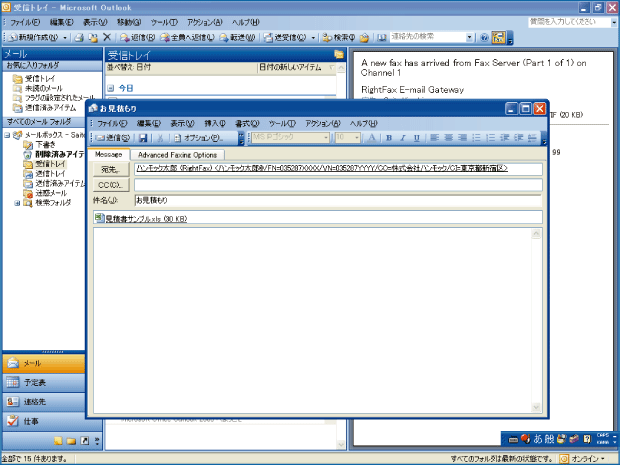Click the CC(C) button
The height and width of the screenshot is (465, 620).
111,185
